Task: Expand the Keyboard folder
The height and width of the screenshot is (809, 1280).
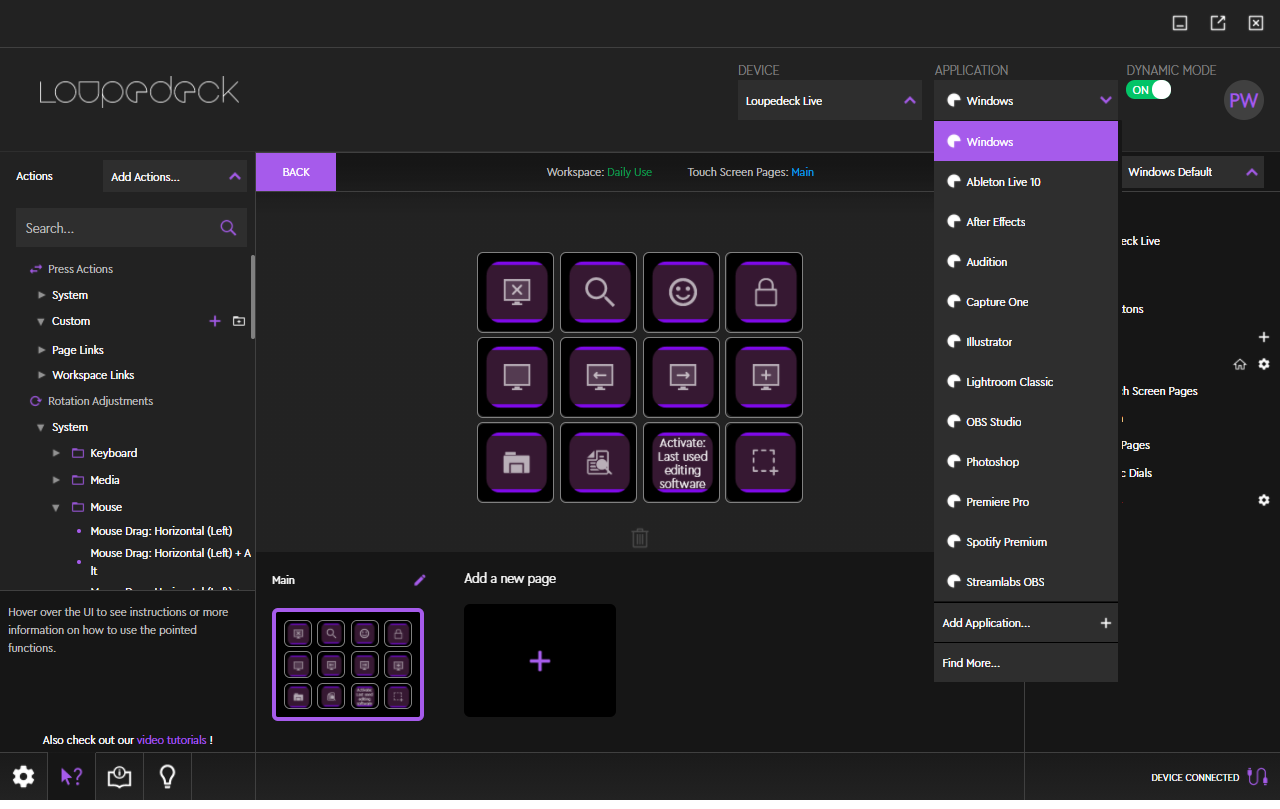Action: tap(57, 453)
